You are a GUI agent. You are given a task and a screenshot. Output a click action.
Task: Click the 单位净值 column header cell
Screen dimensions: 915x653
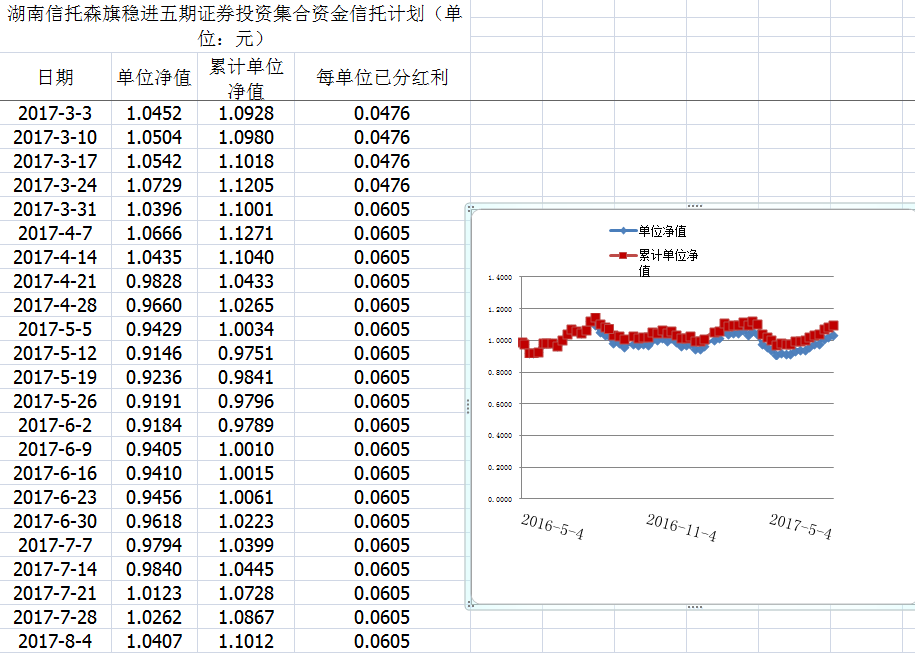click(154, 78)
